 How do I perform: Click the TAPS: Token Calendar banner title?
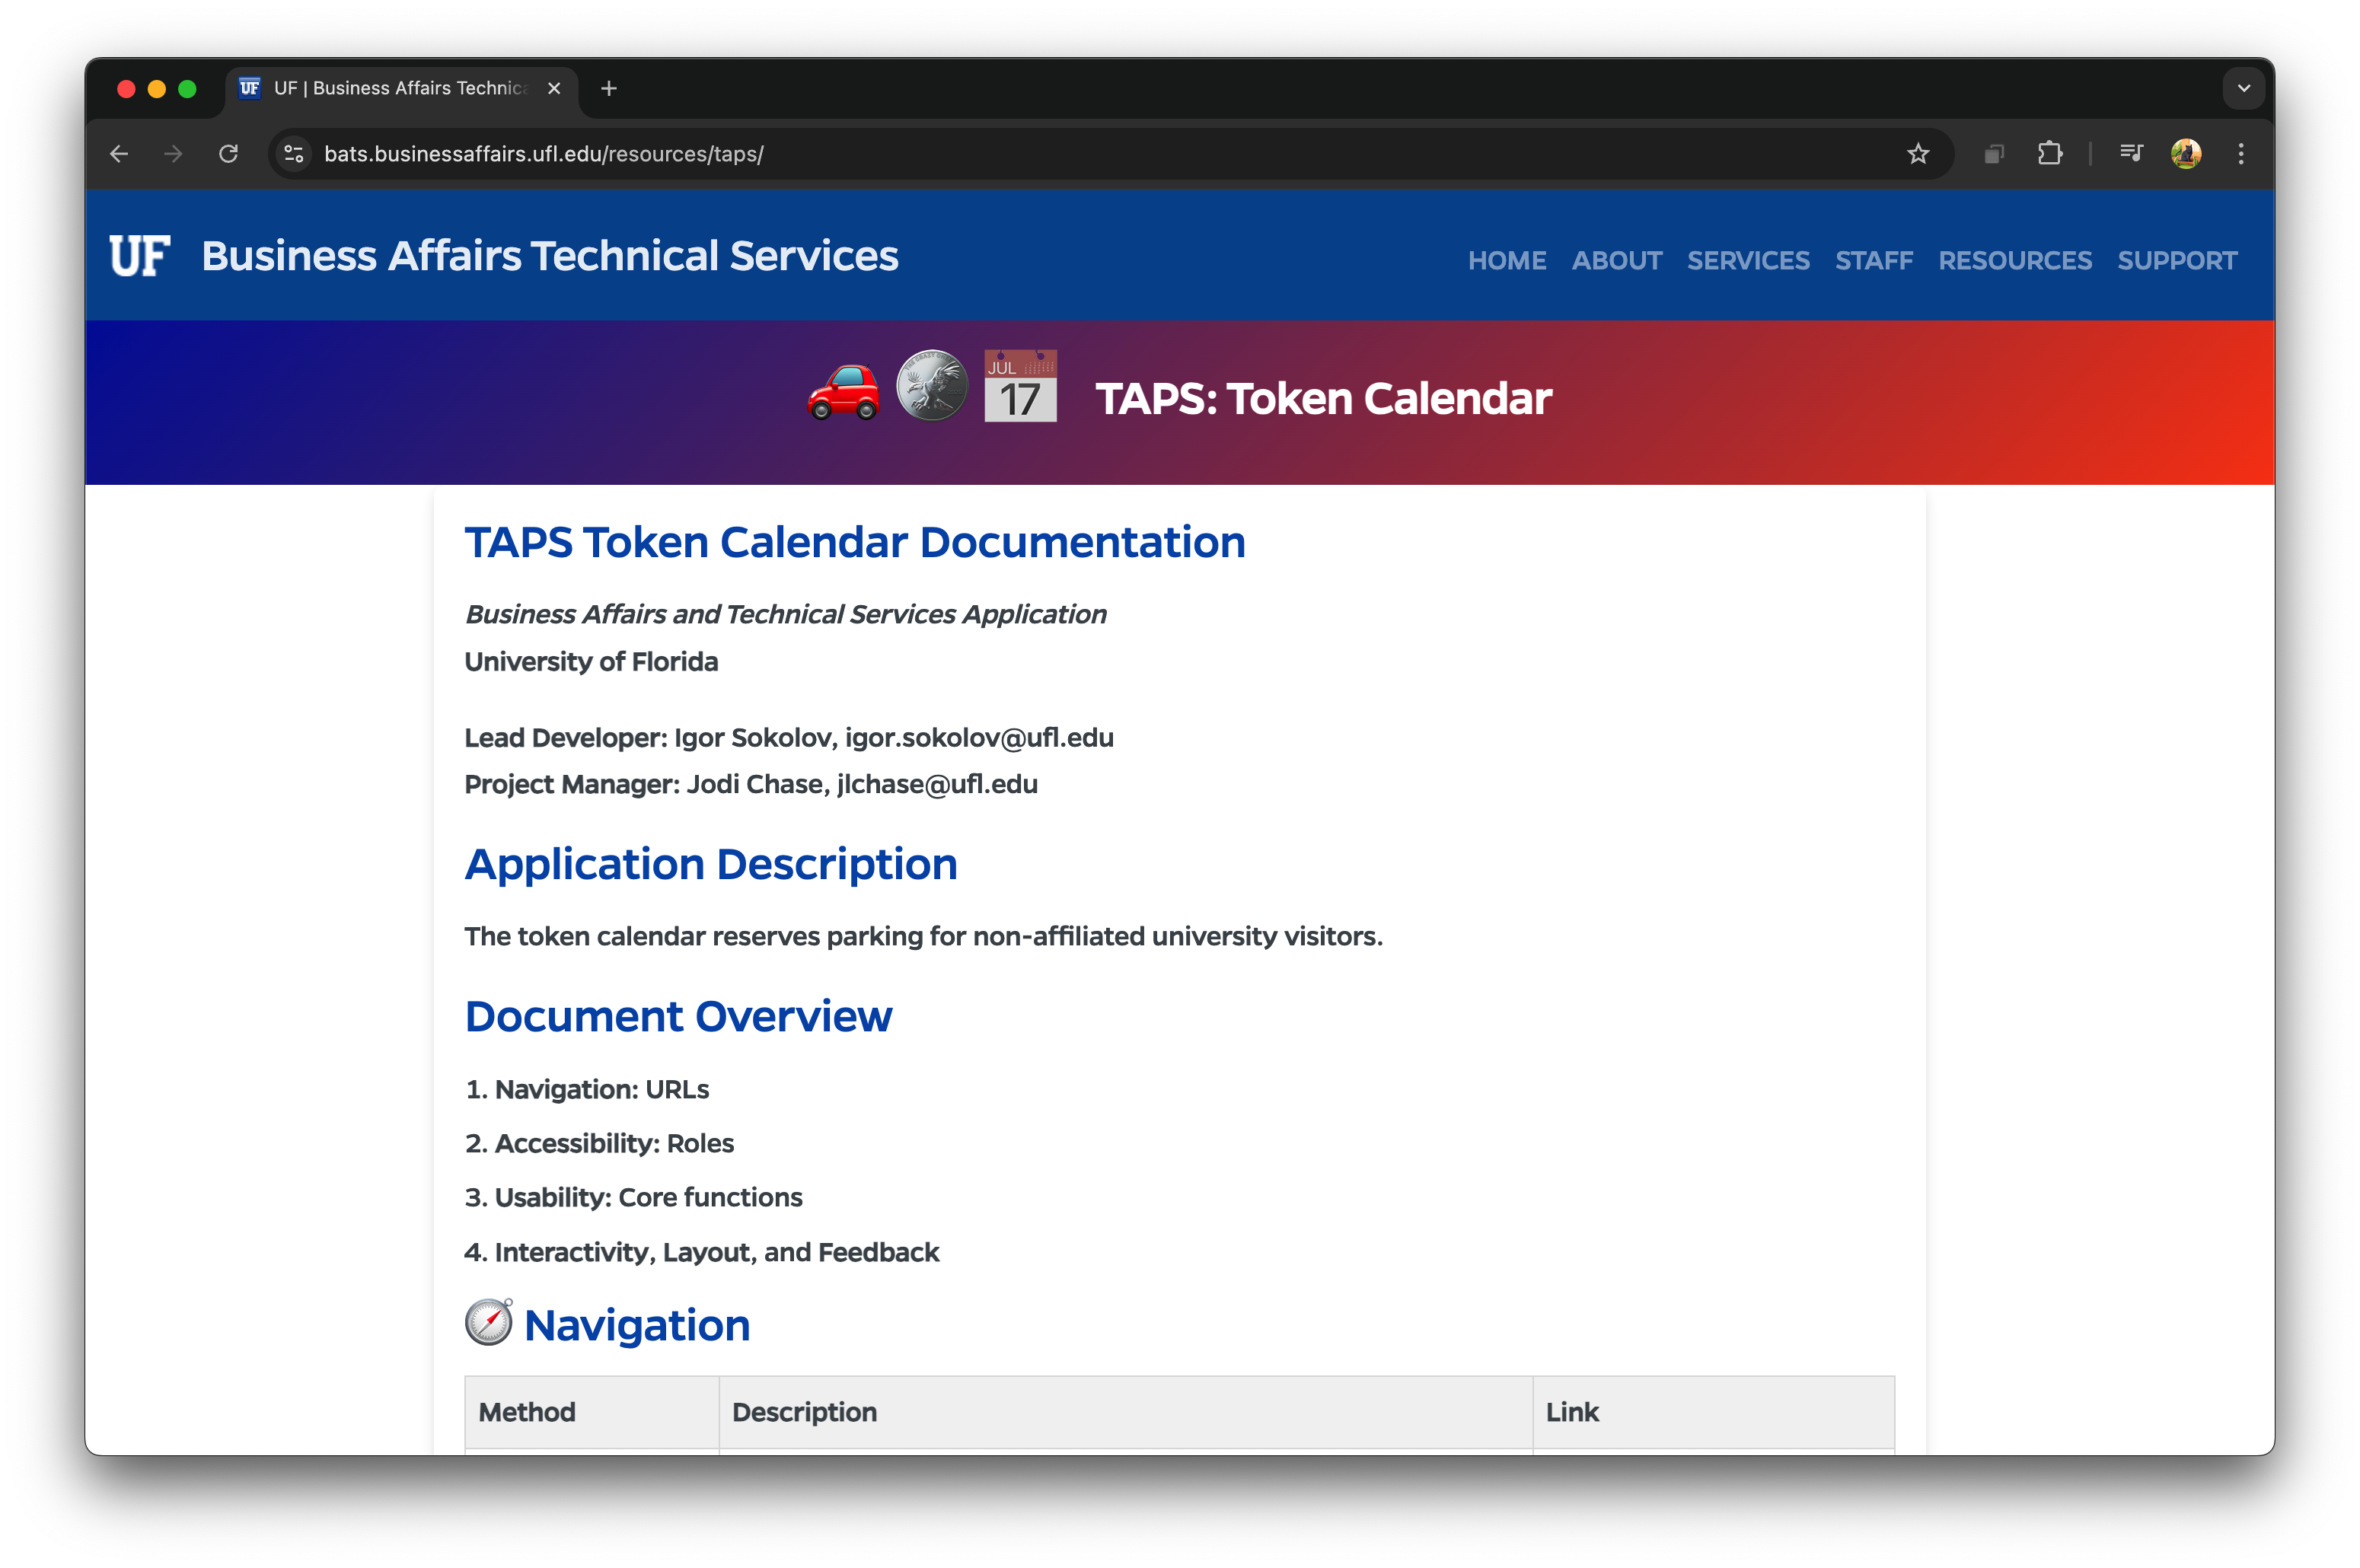click(x=1323, y=399)
